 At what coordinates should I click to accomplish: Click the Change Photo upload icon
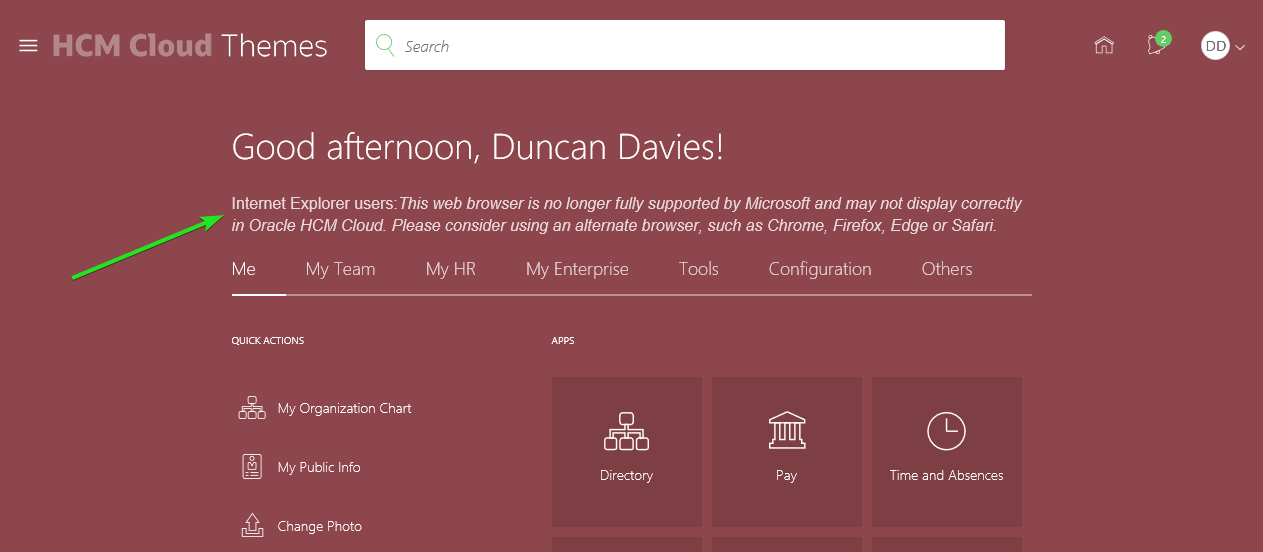pyautogui.click(x=252, y=526)
